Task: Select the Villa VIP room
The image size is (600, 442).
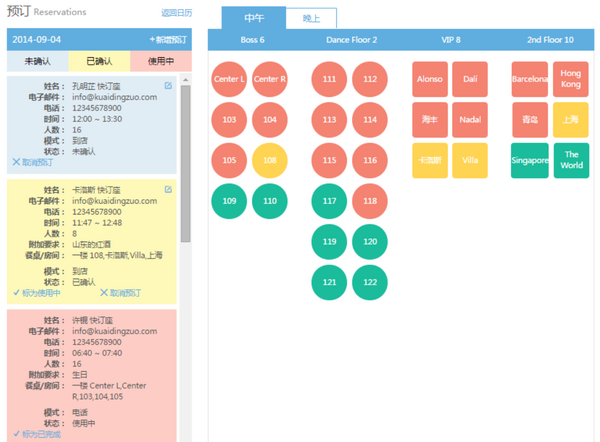Action: [470, 160]
